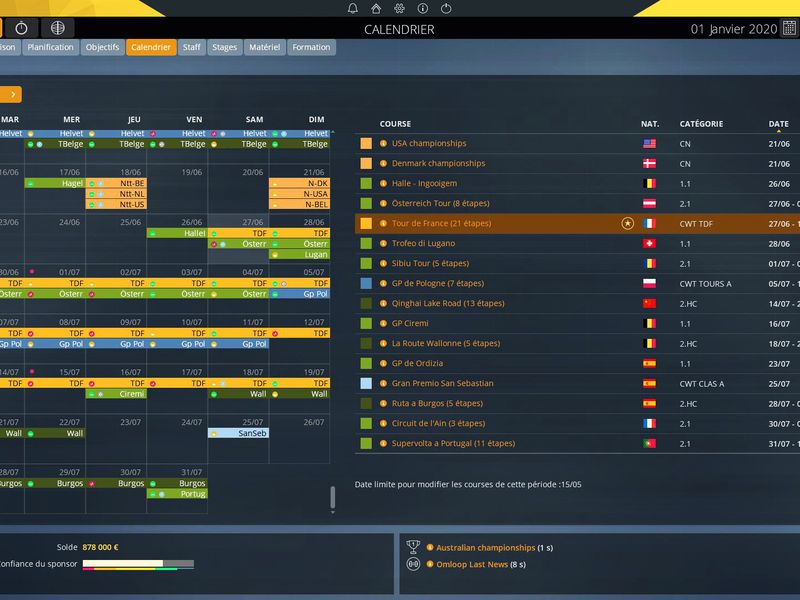
Task: Click the info icon for Trofeo di Lugano
Action: (x=383, y=243)
